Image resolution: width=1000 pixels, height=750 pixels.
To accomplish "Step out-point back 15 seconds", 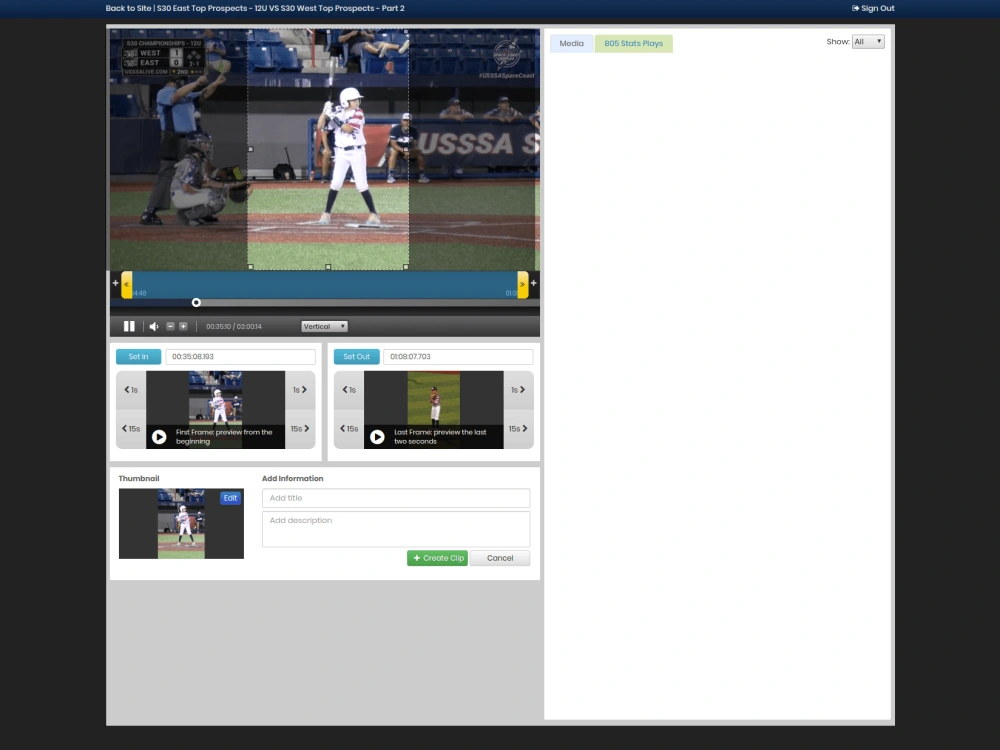I will tap(349, 429).
